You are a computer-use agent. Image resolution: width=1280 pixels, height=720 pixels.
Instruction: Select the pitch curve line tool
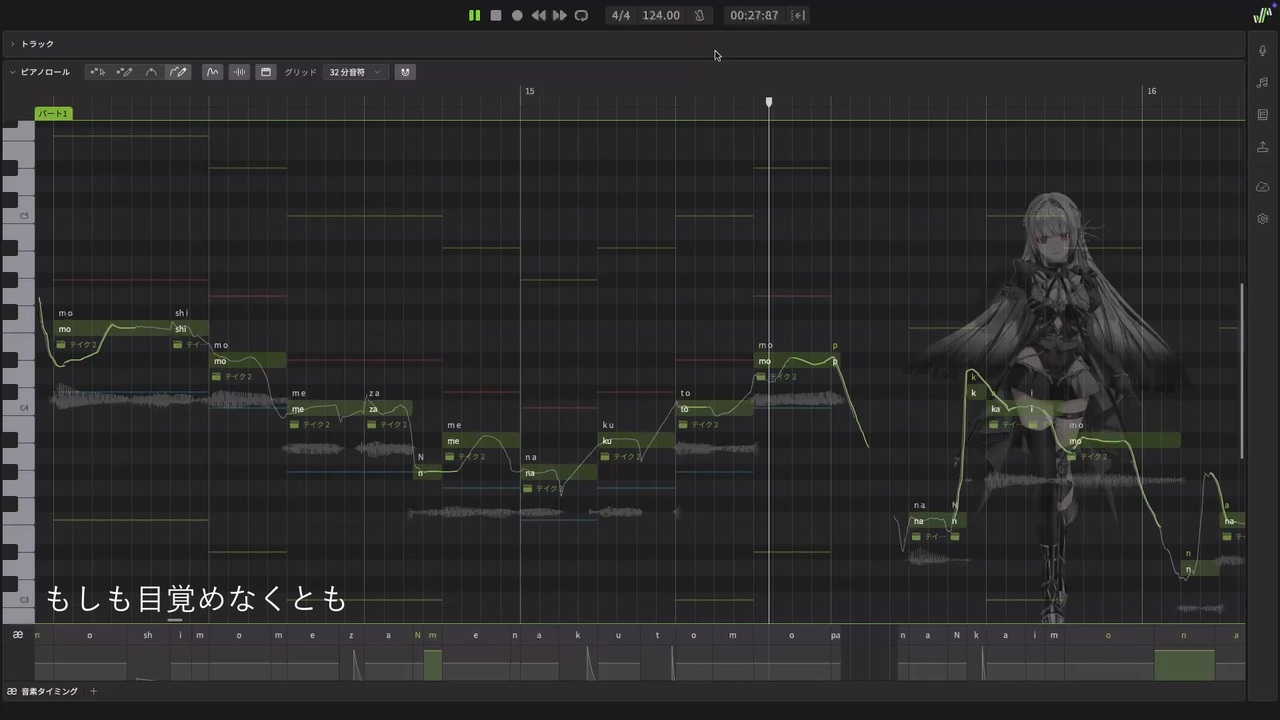coord(151,72)
